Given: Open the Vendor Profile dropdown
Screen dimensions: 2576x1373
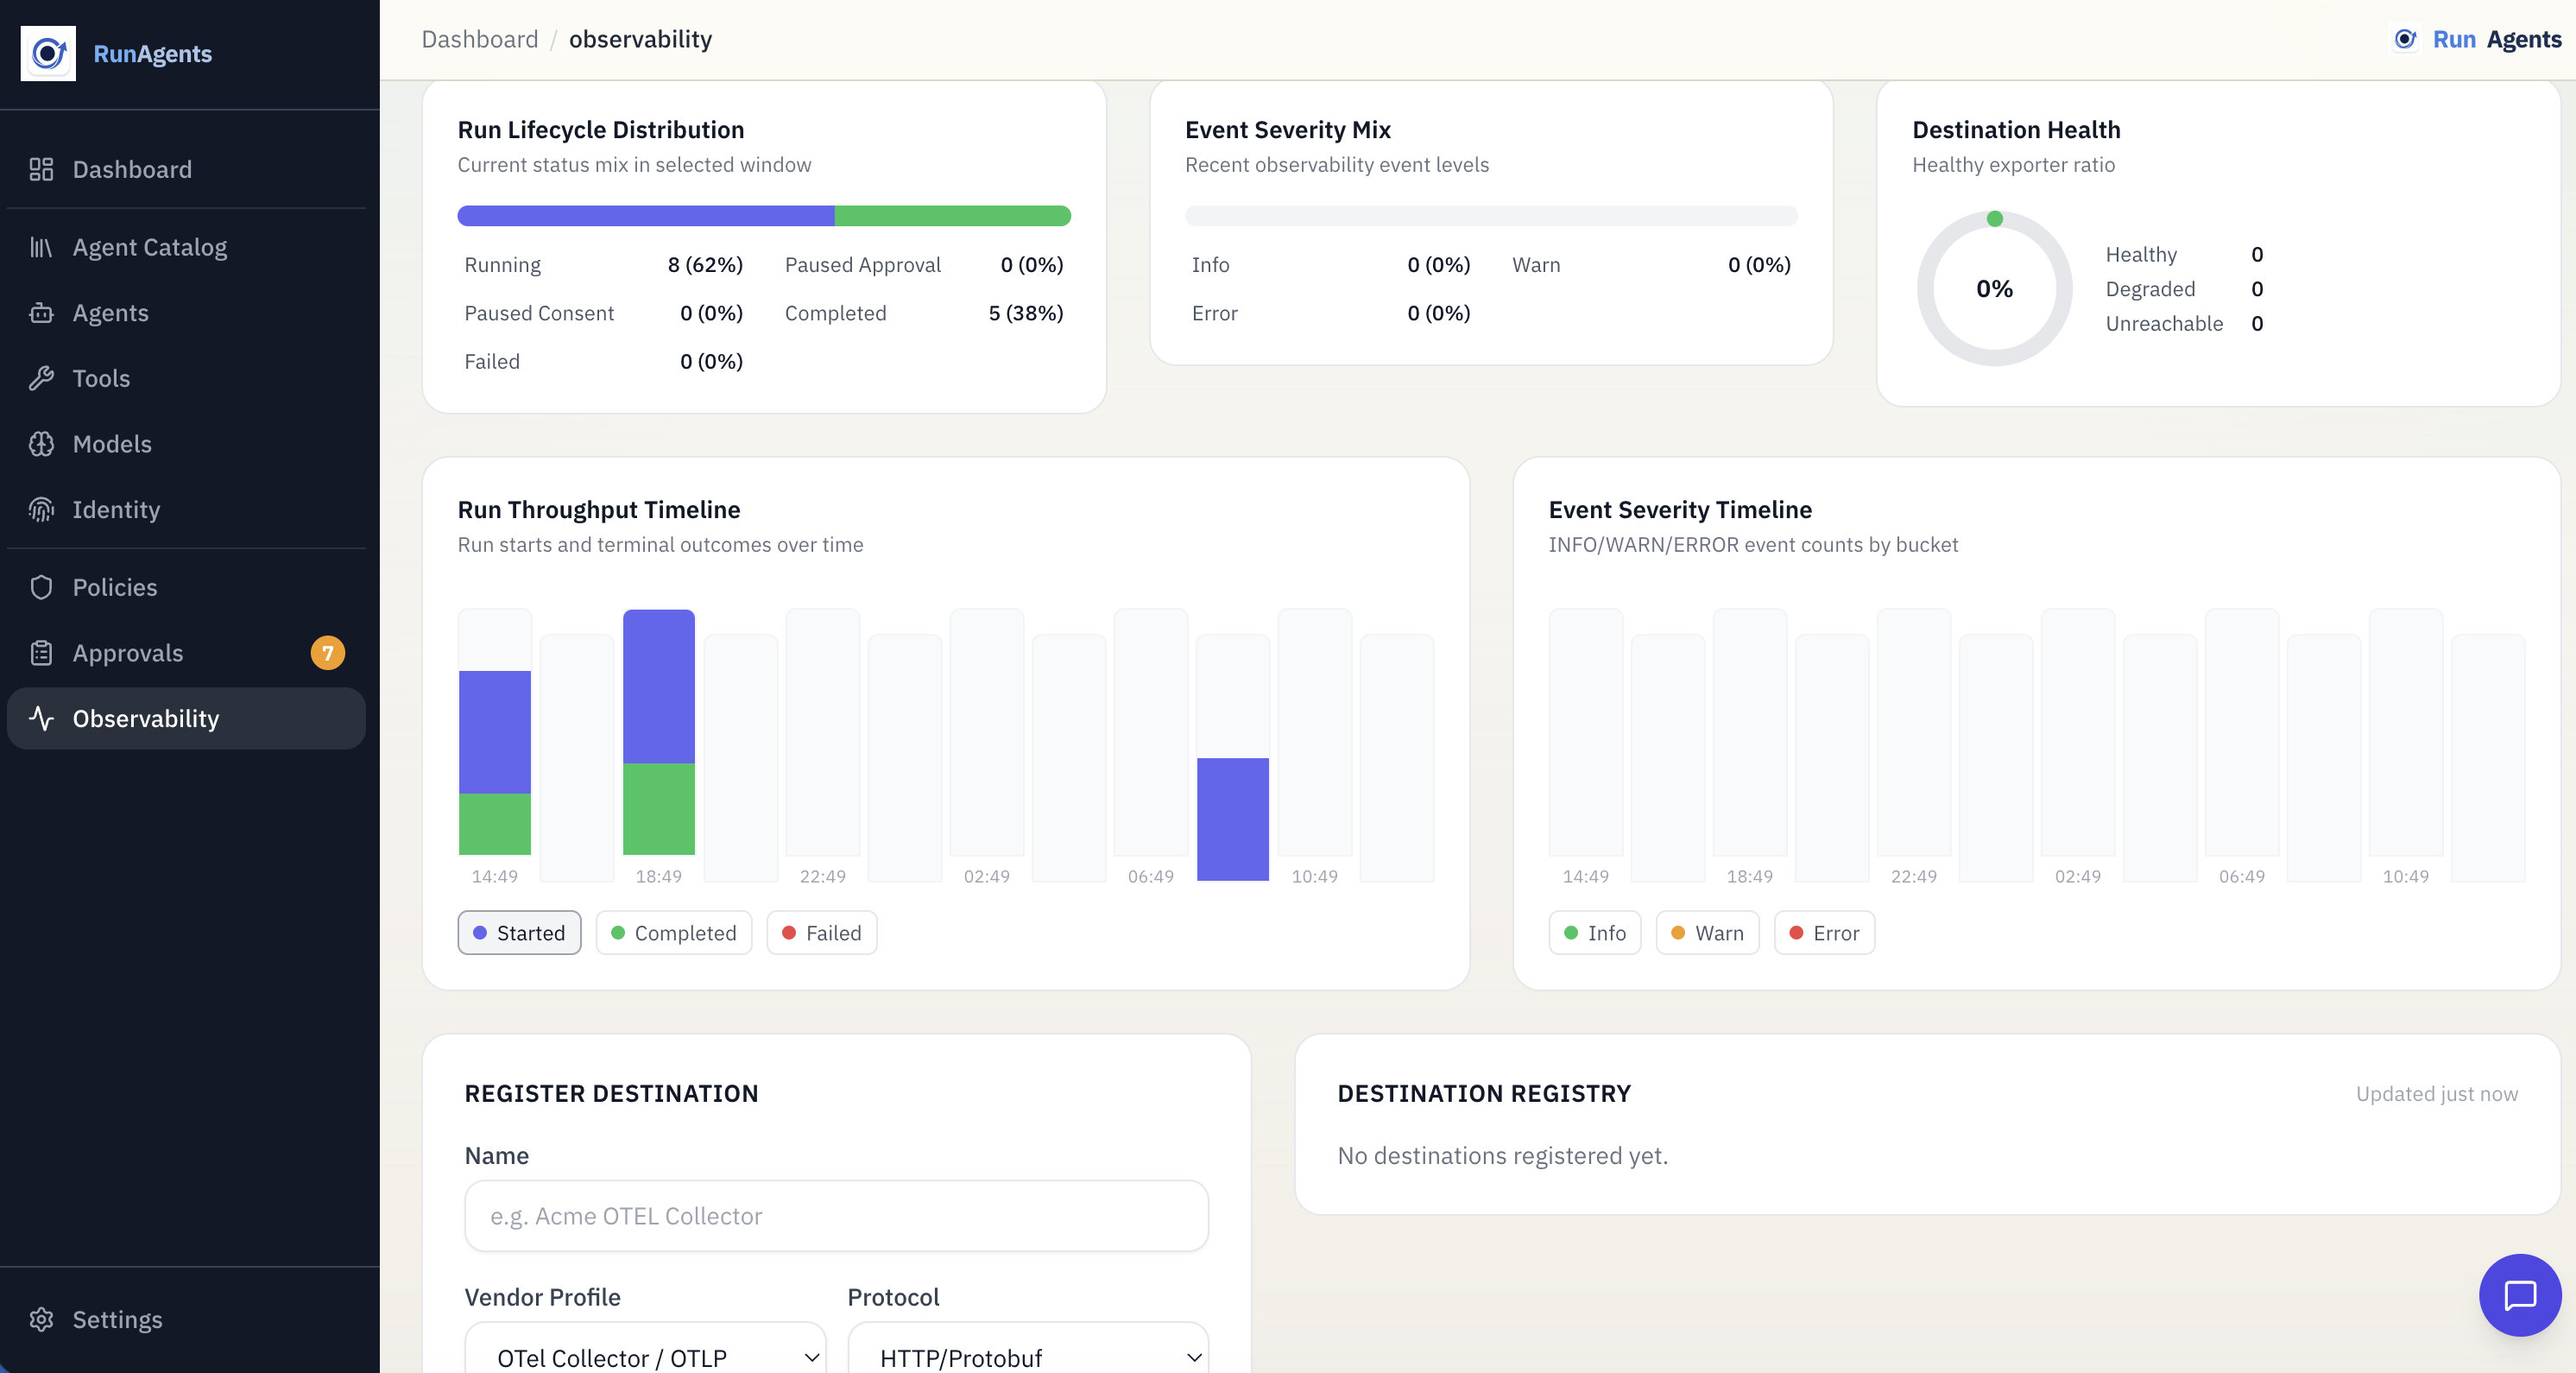Looking at the screenshot, I should pyautogui.click(x=644, y=1355).
